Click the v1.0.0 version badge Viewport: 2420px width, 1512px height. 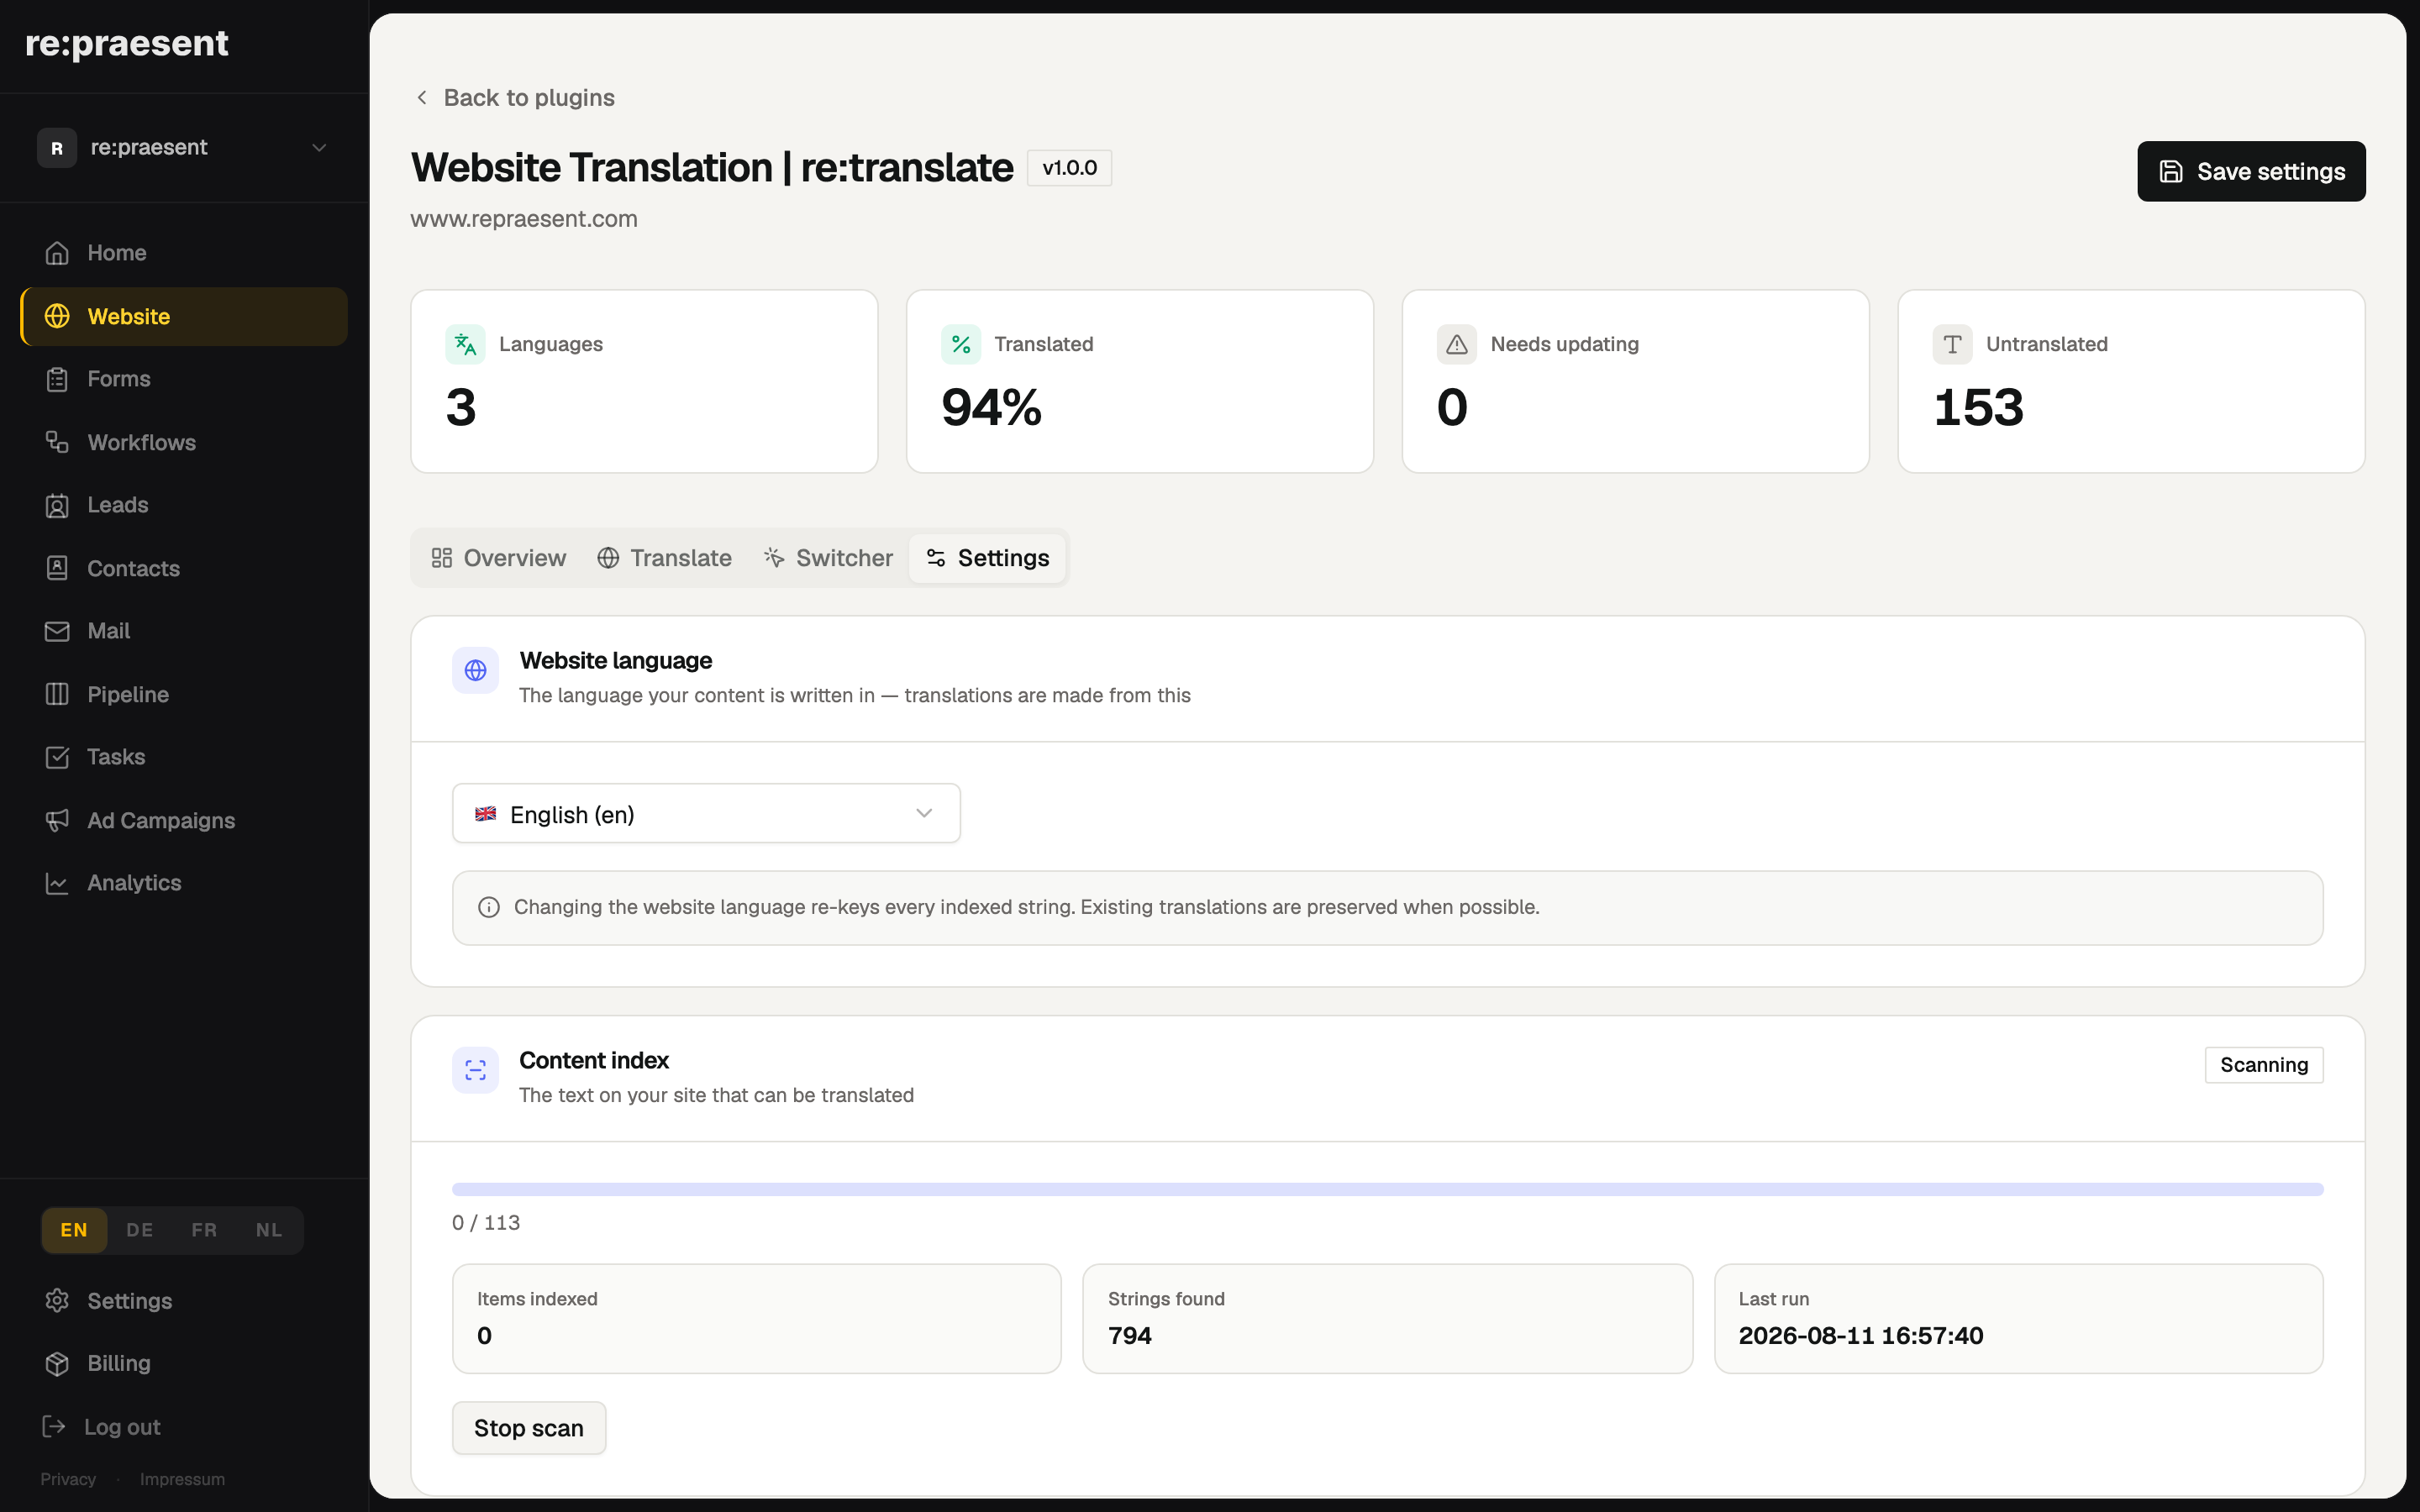click(1069, 168)
